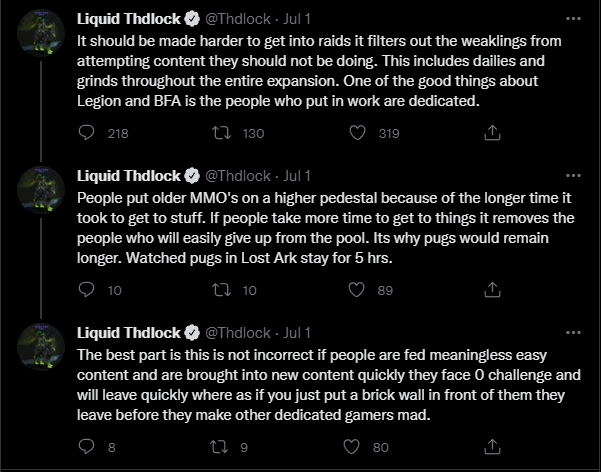
Task: Reply to the tweet about older MMO's
Action: (87, 290)
